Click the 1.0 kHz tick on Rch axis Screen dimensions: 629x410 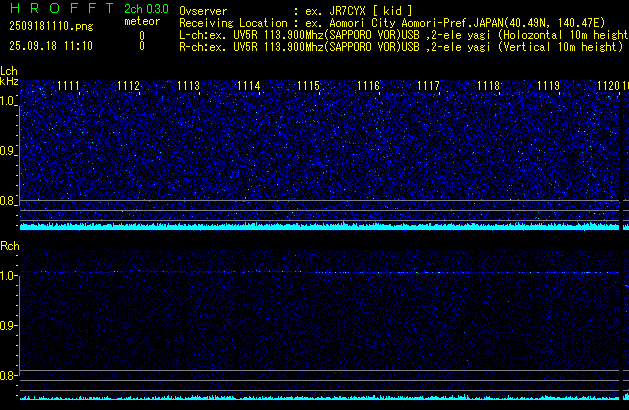point(8,274)
